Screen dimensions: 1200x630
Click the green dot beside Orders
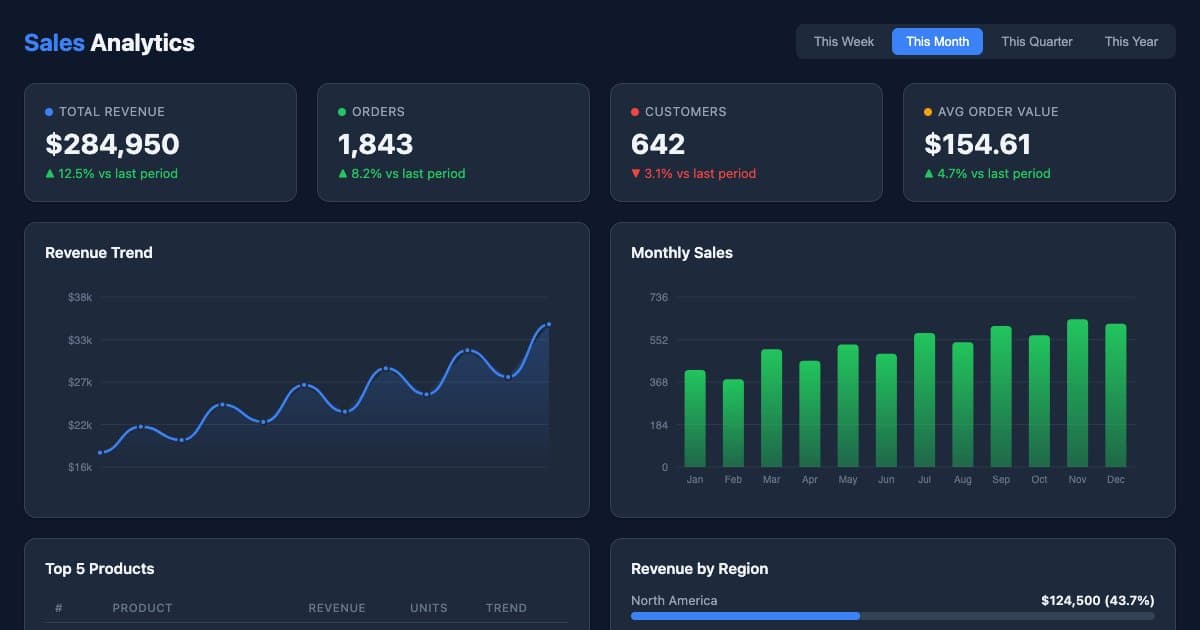[x=342, y=112]
